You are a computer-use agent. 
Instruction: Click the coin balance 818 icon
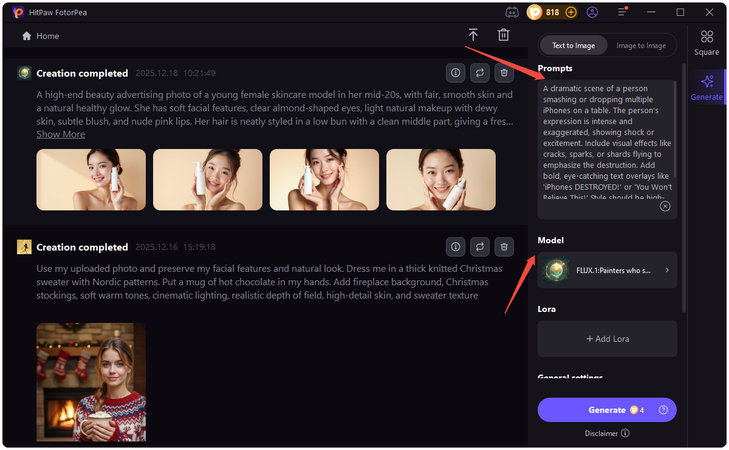(x=535, y=13)
